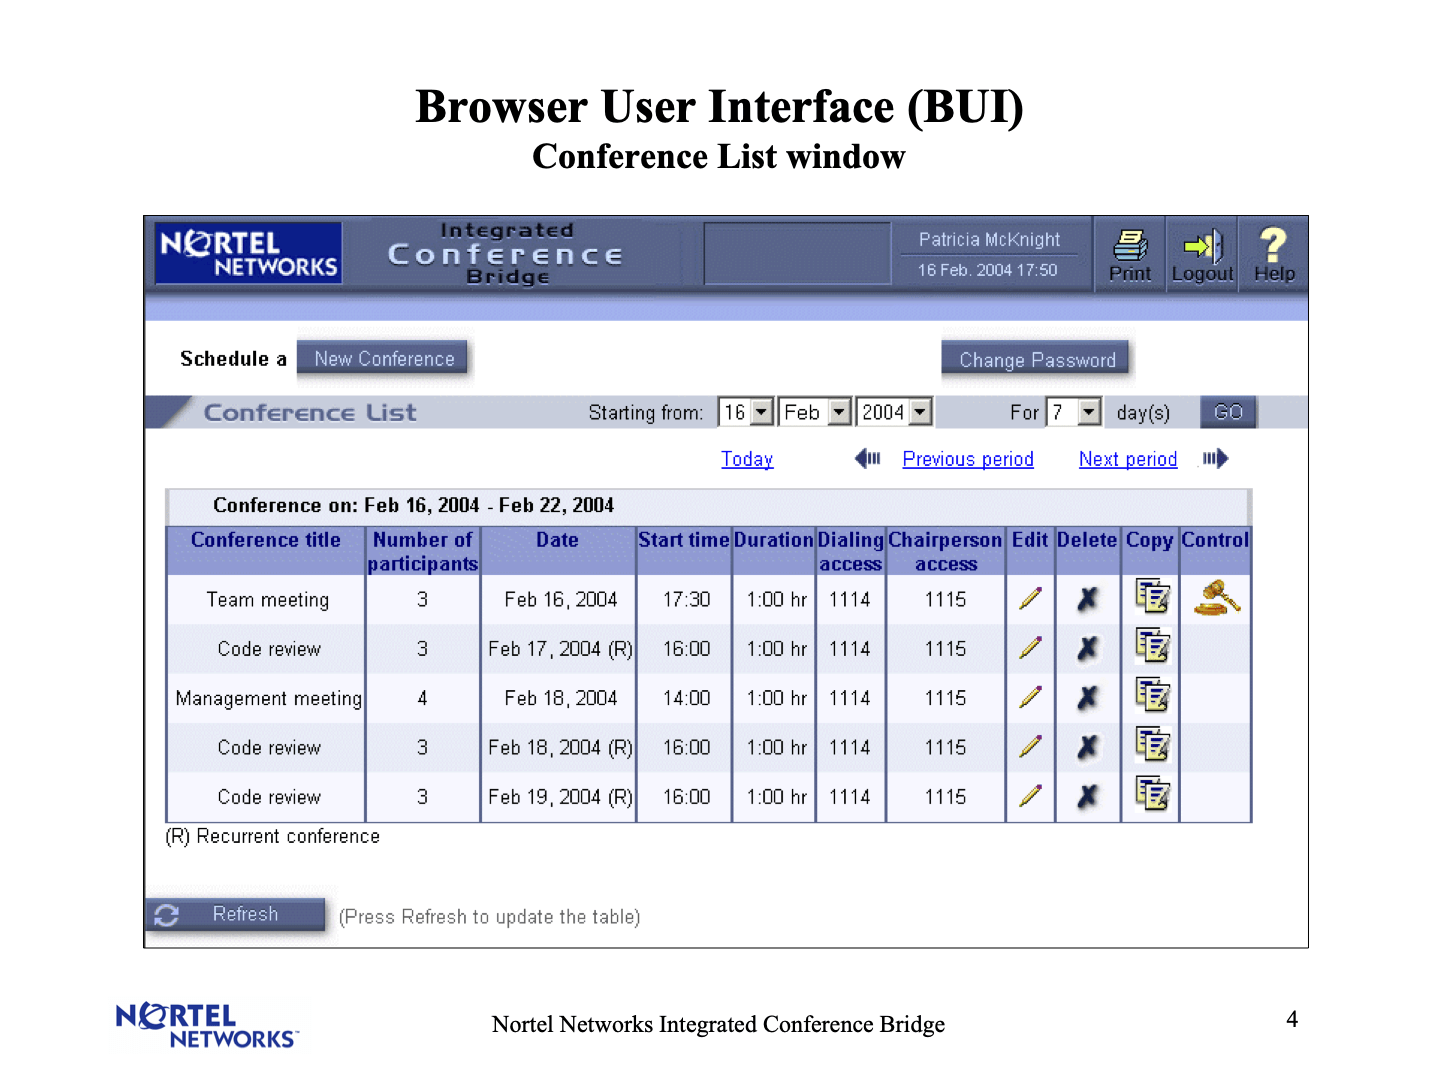This screenshot has height=1080, width=1440.
Task: Follow the Next period link
Action: 1128,459
